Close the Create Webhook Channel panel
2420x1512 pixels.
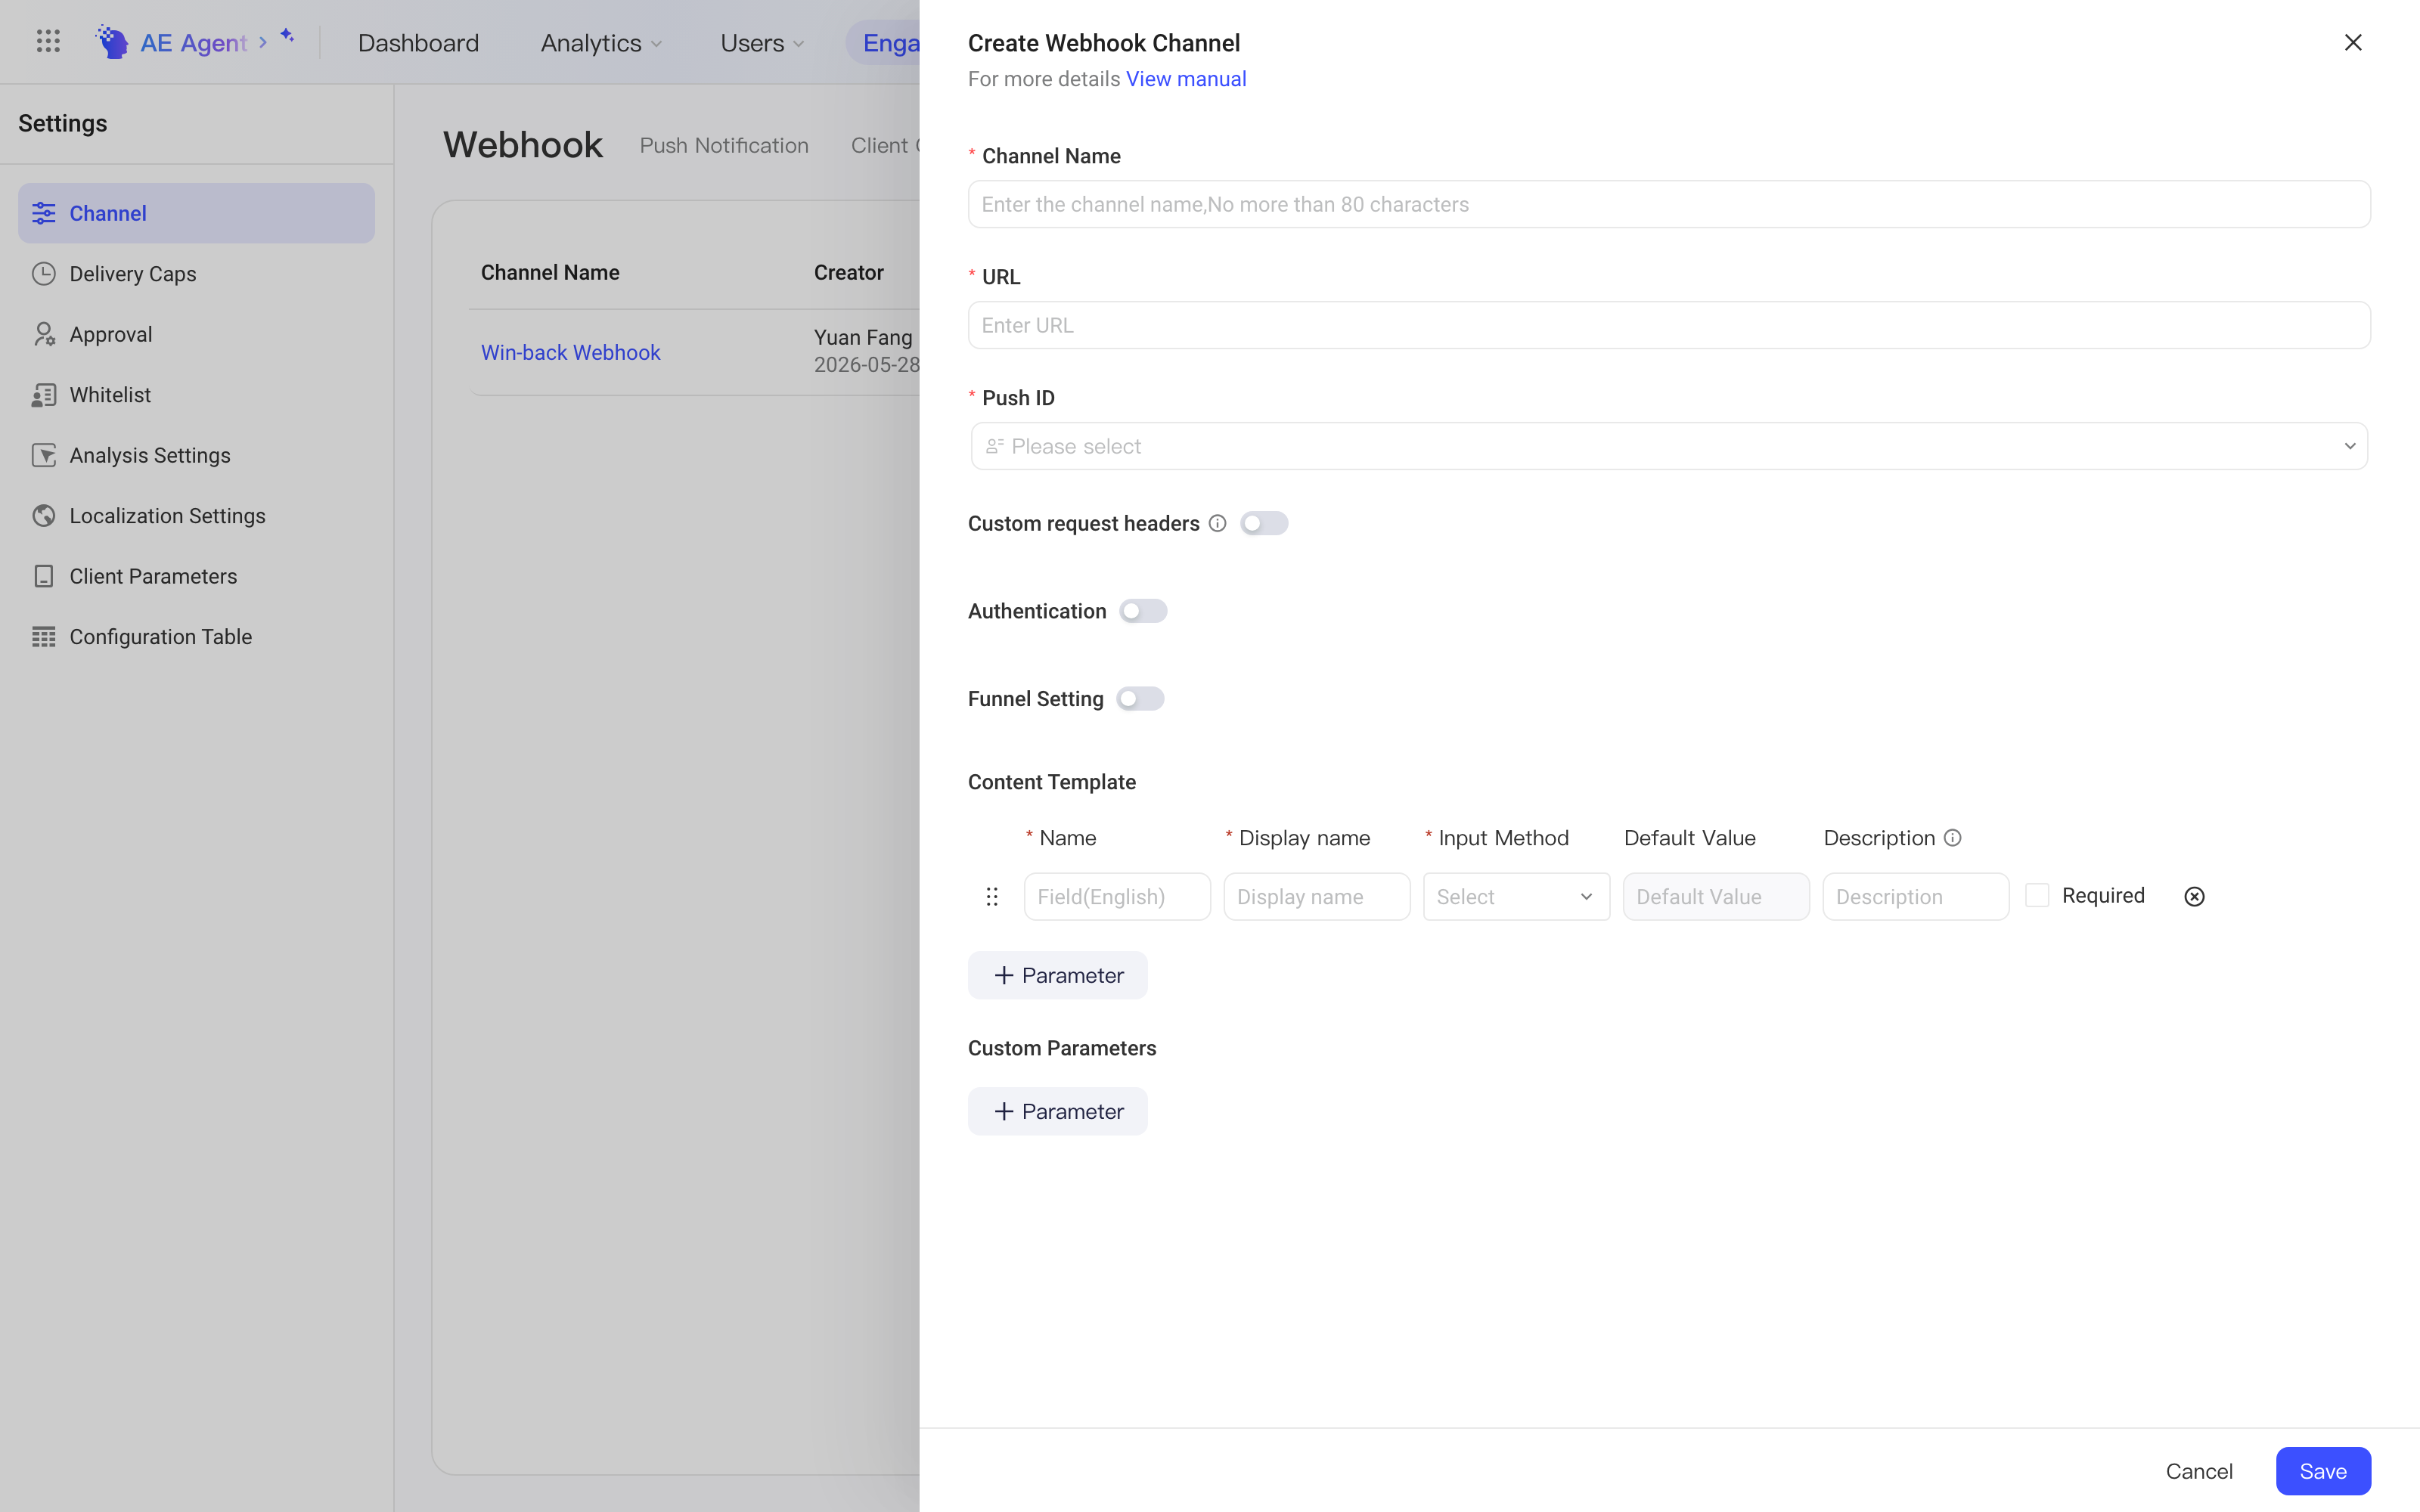pyautogui.click(x=2353, y=42)
